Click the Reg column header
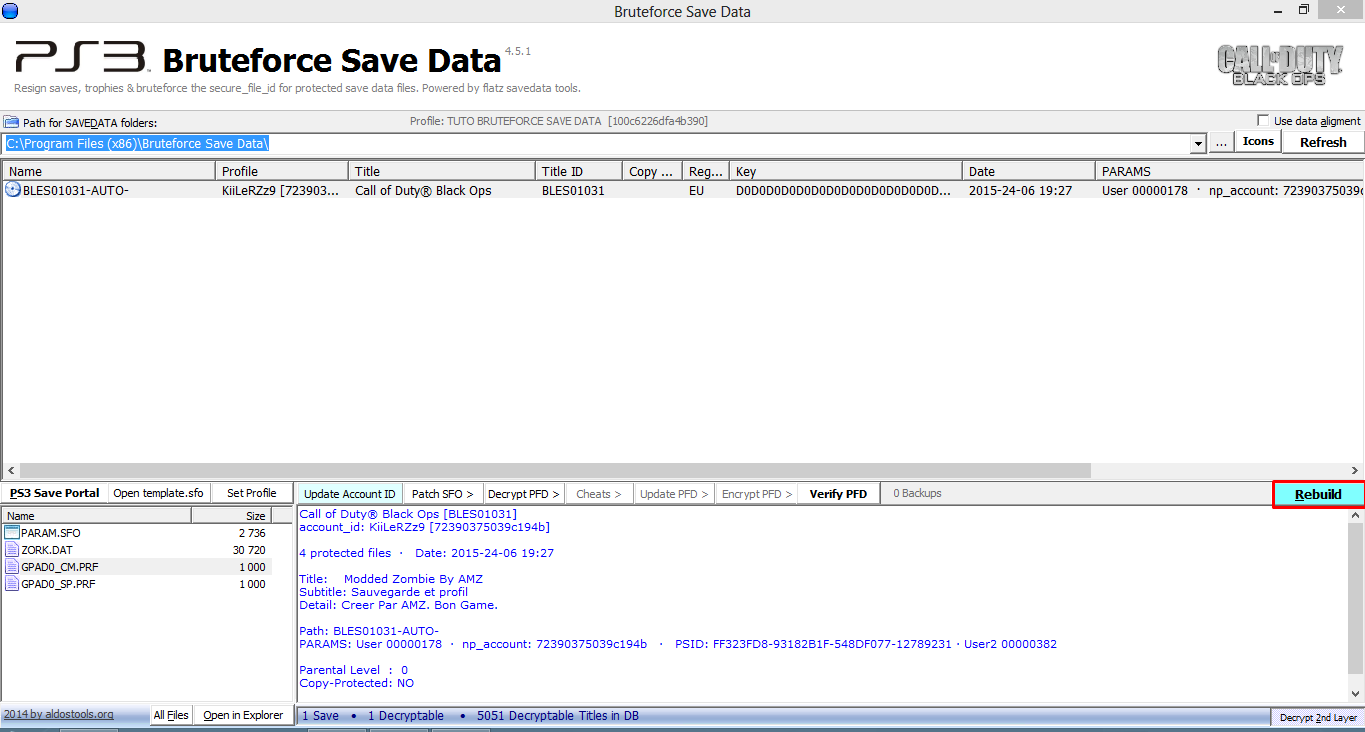The height and width of the screenshot is (732, 1365). (x=706, y=171)
